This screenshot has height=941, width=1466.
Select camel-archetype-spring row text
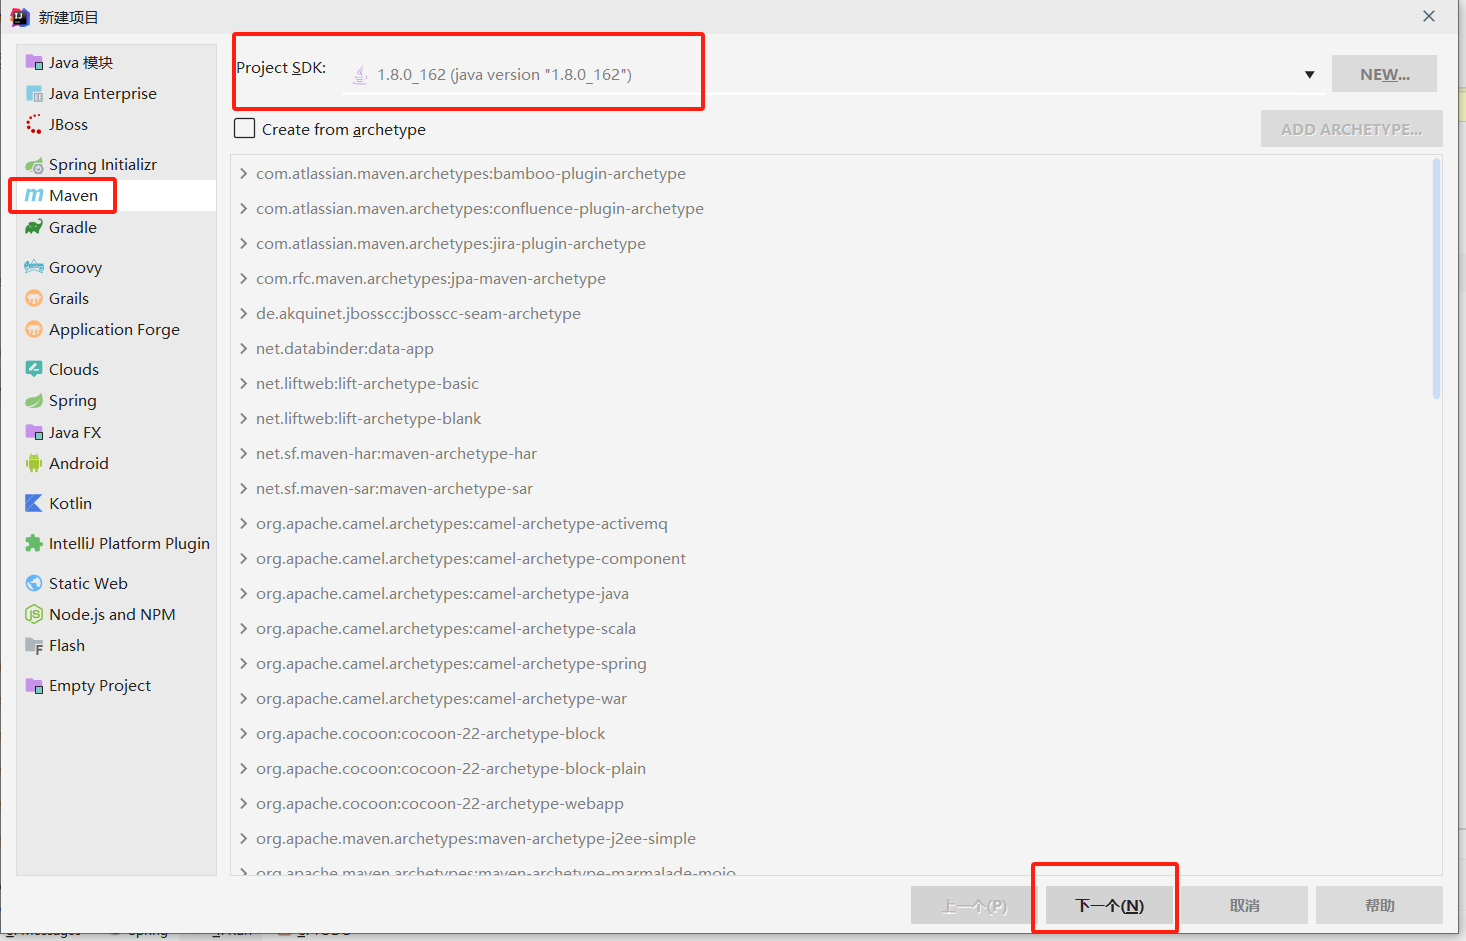point(451,664)
